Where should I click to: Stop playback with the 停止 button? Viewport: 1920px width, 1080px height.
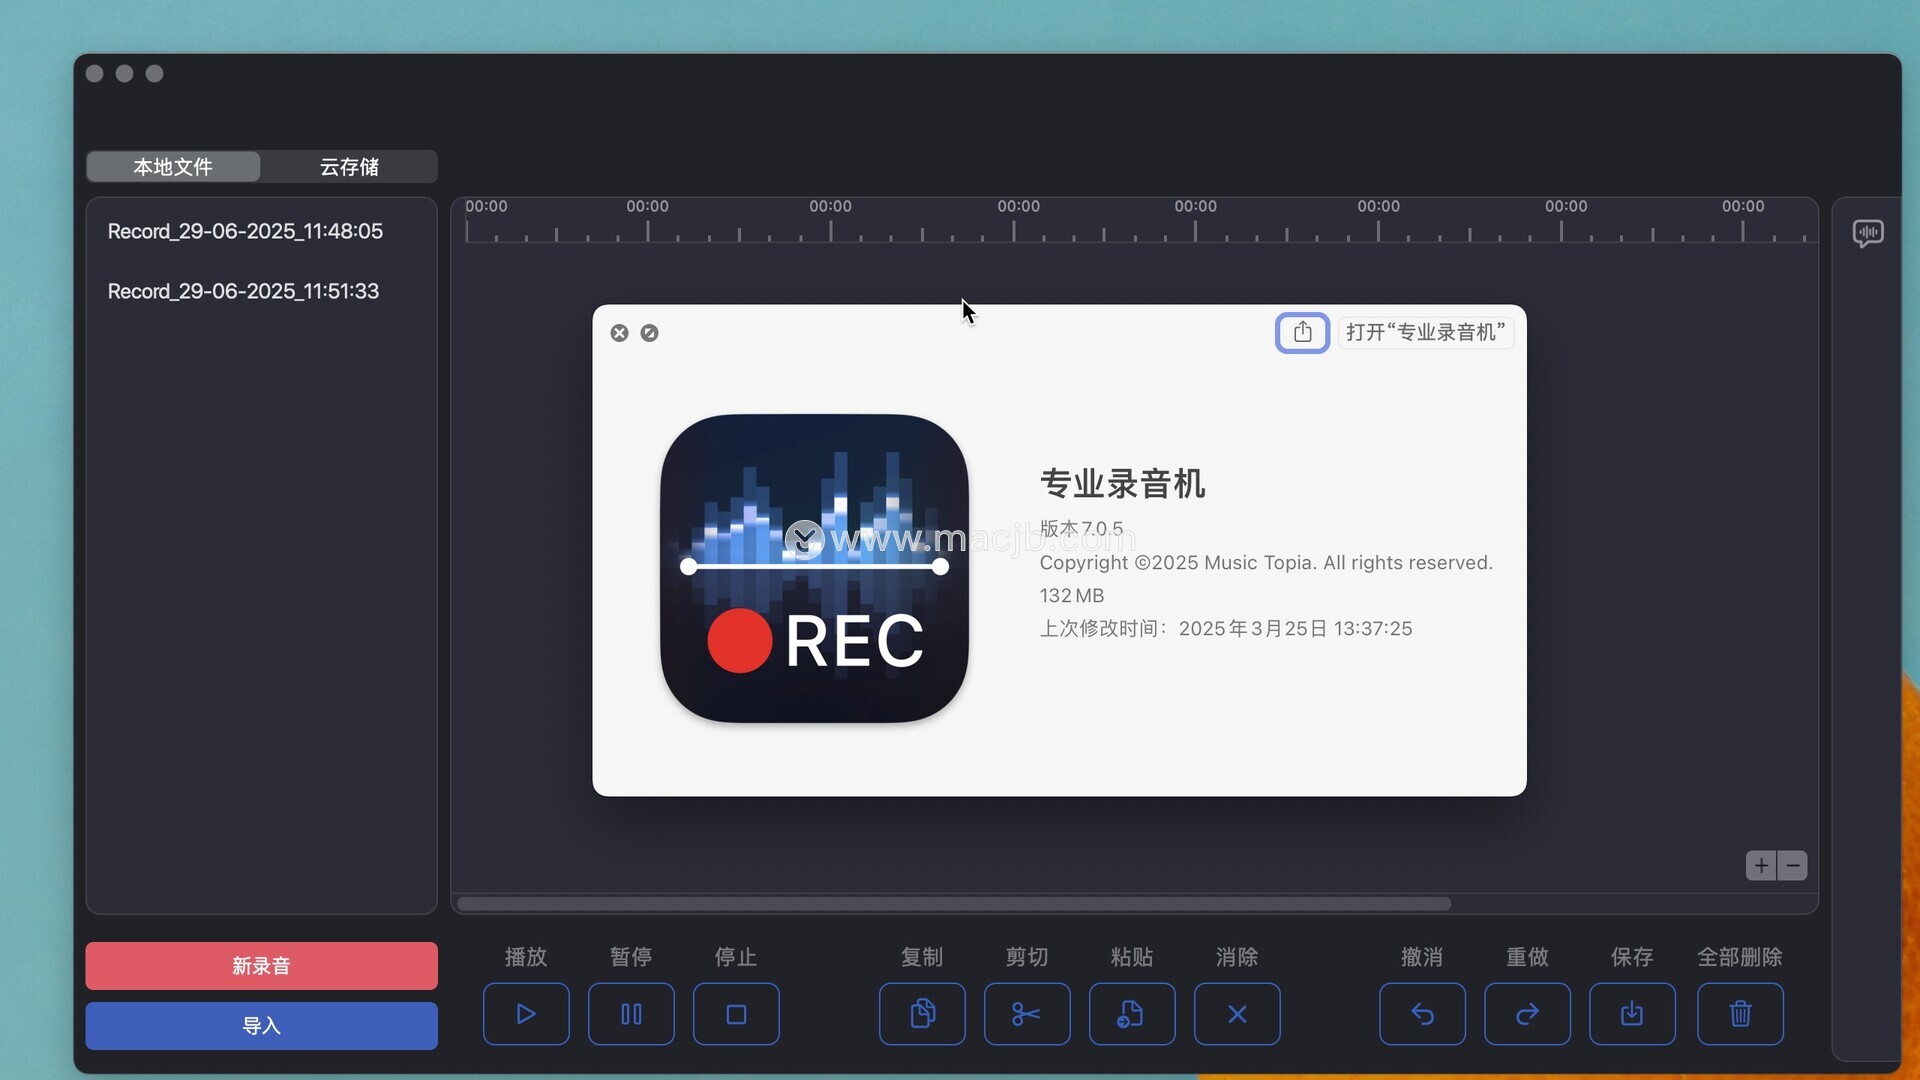pos(736,1014)
